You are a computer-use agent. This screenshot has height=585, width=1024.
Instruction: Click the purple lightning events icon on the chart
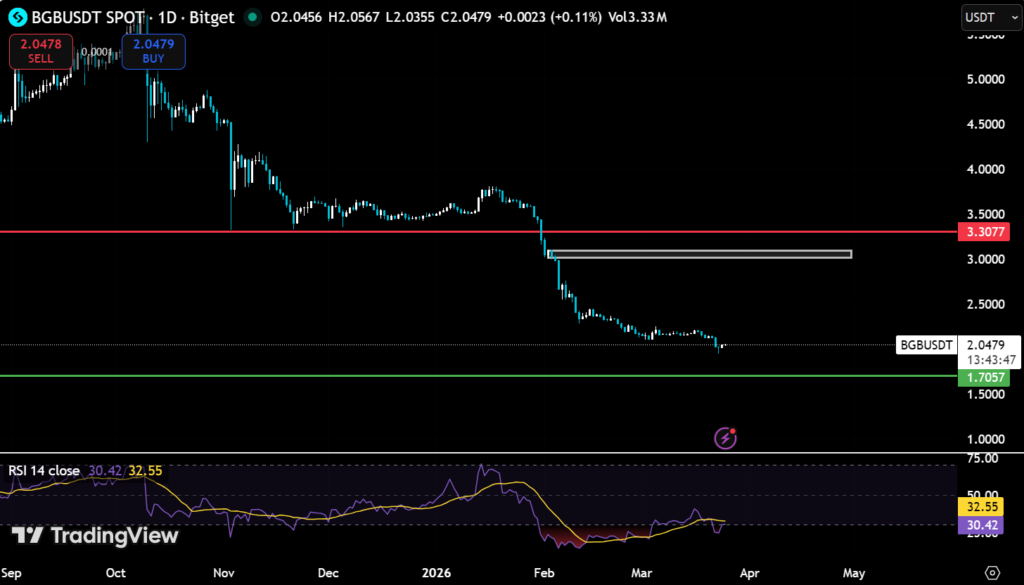(x=725, y=438)
